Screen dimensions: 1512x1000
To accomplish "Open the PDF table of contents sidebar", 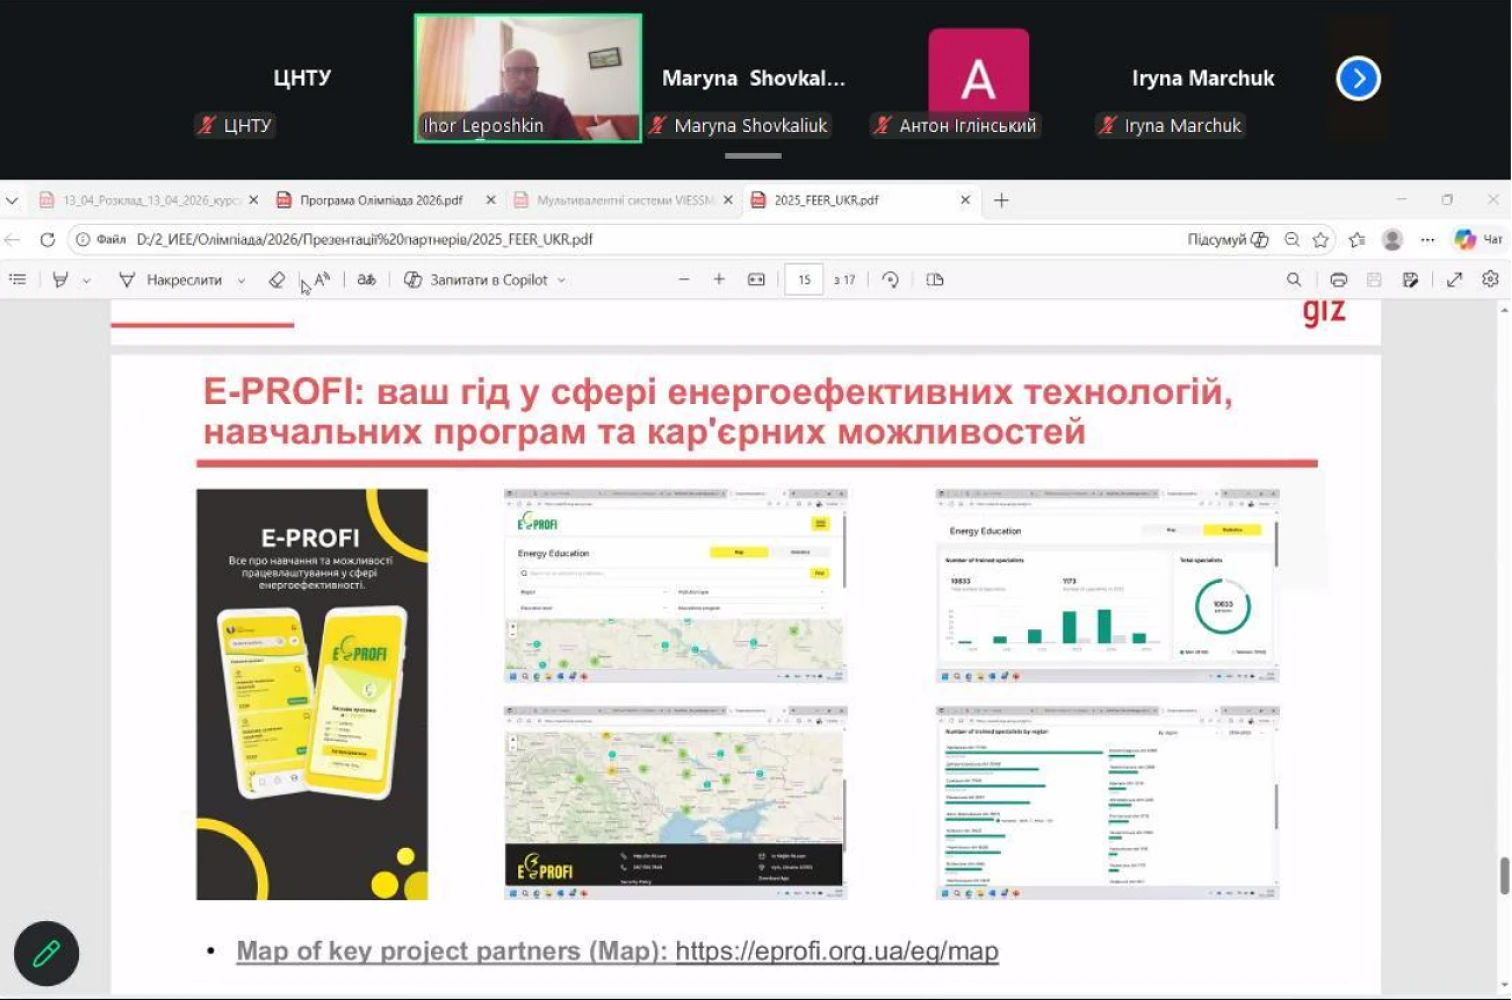I will [18, 280].
